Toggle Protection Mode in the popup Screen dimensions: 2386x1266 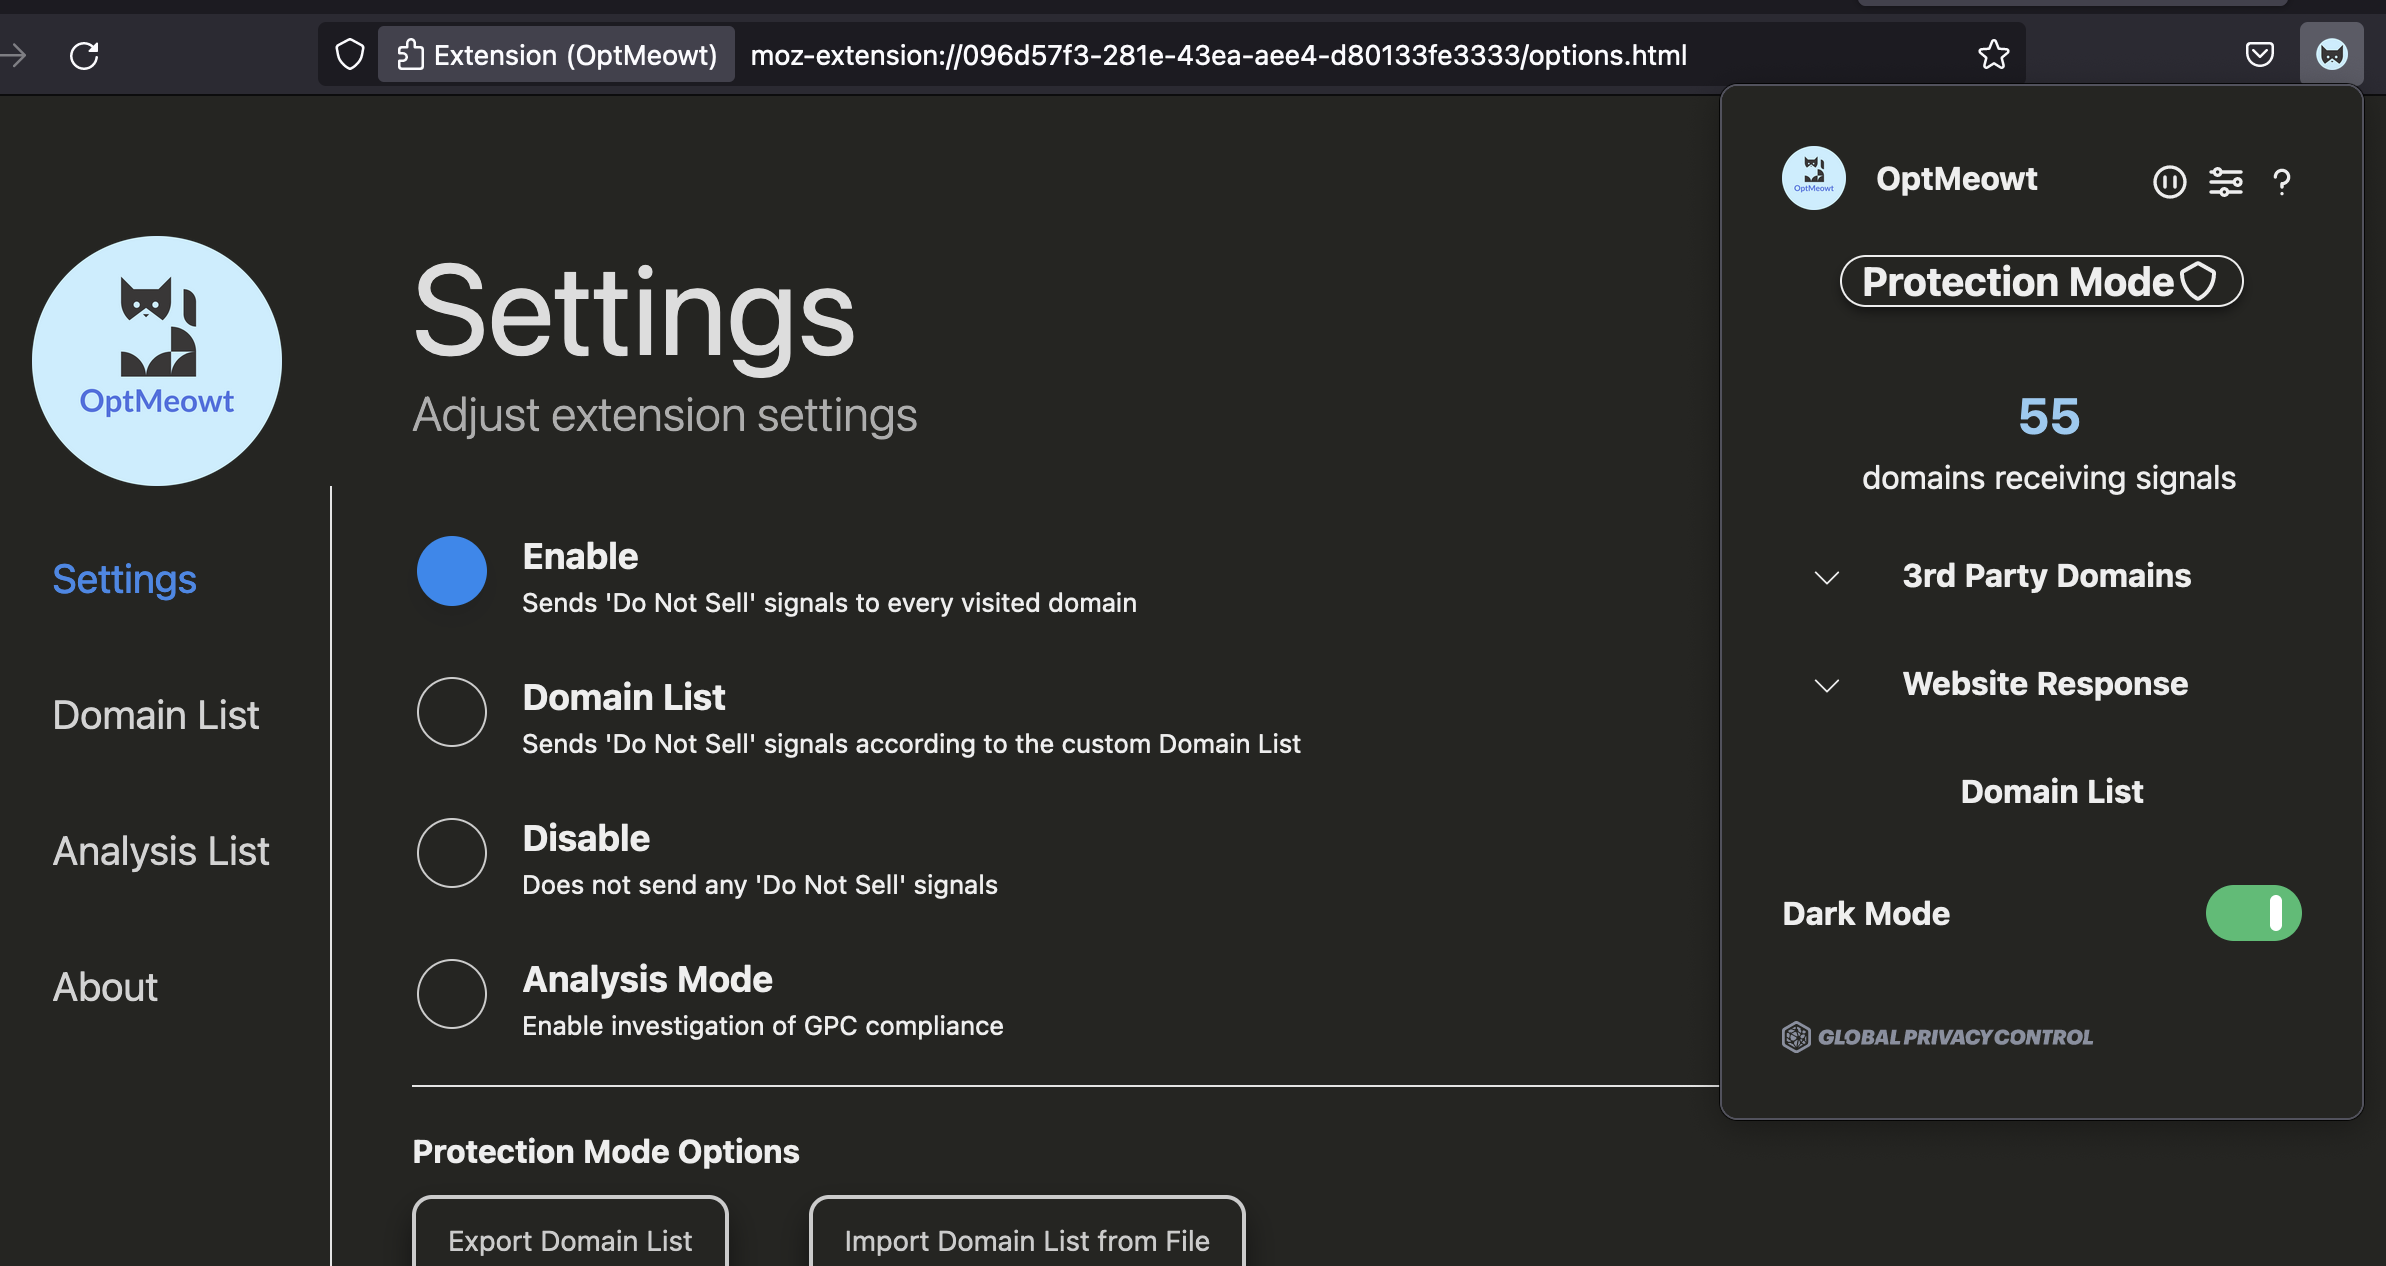[2041, 281]
